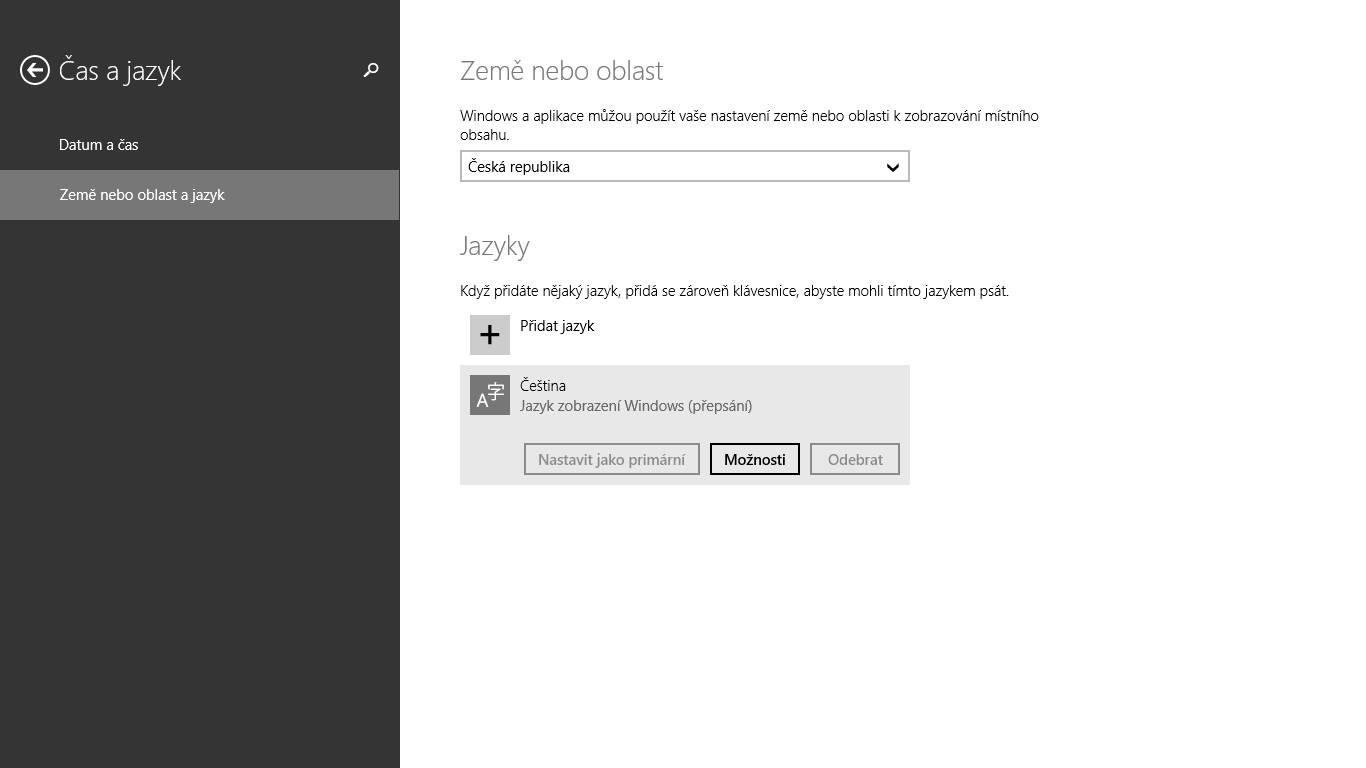
Task: Select the Čeština language glyph icon
Action: 490,395
